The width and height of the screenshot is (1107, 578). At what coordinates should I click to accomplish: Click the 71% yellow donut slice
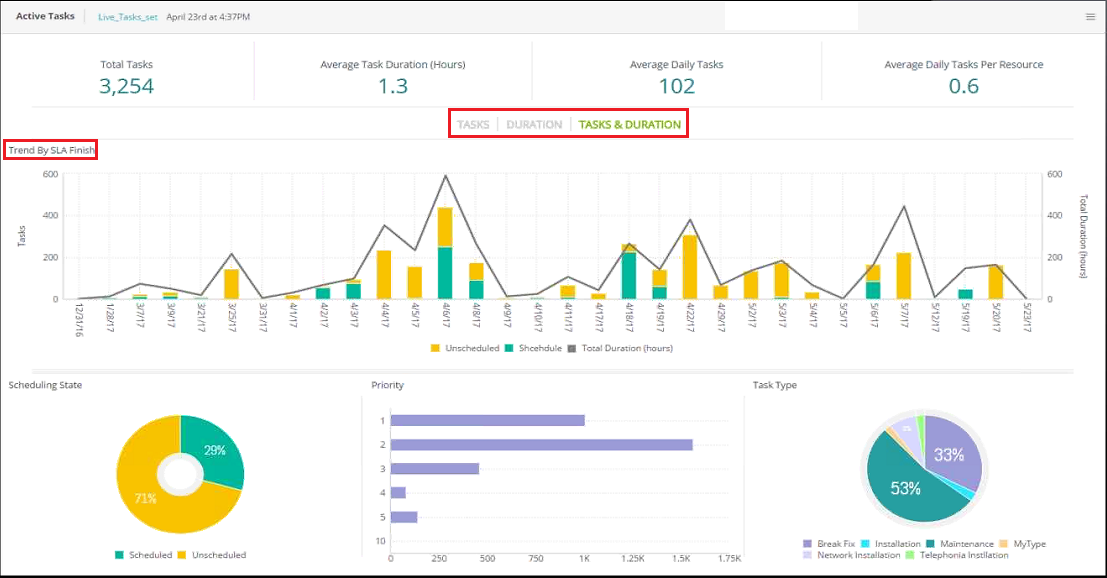[145, 498]
